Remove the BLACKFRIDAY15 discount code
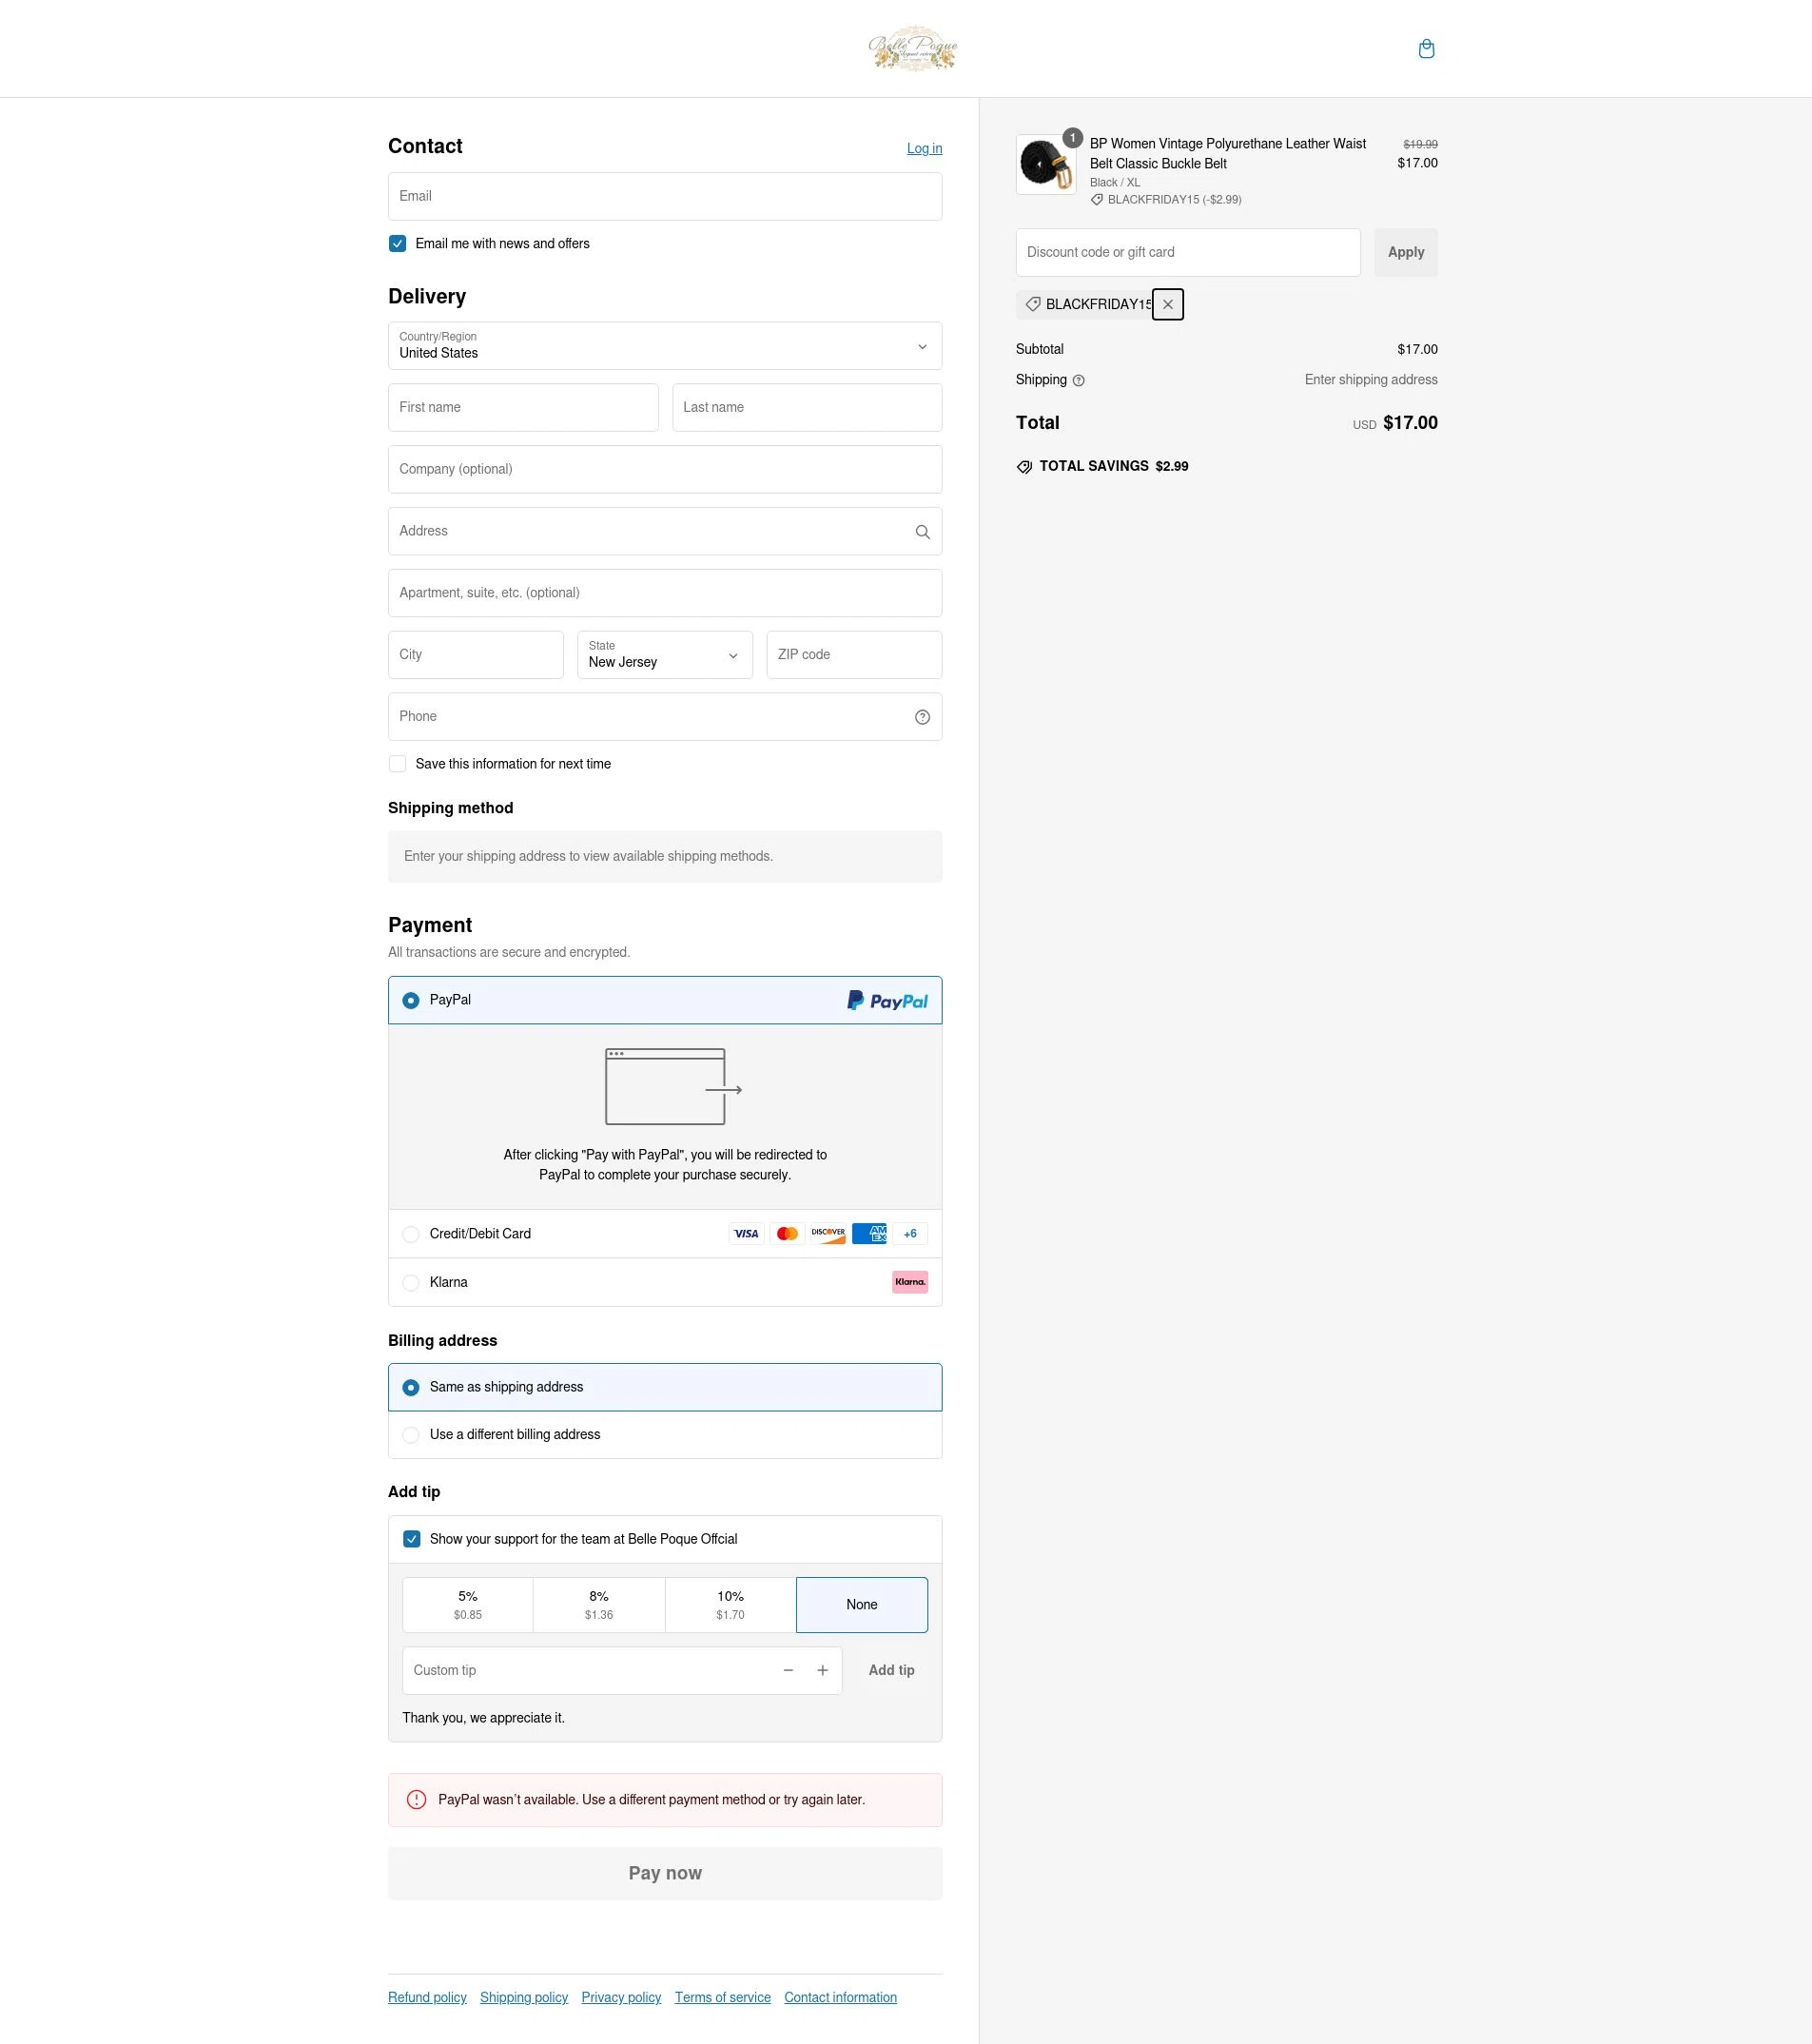The height and width of the screenshot is (2044, 1812). (1167, 304)
